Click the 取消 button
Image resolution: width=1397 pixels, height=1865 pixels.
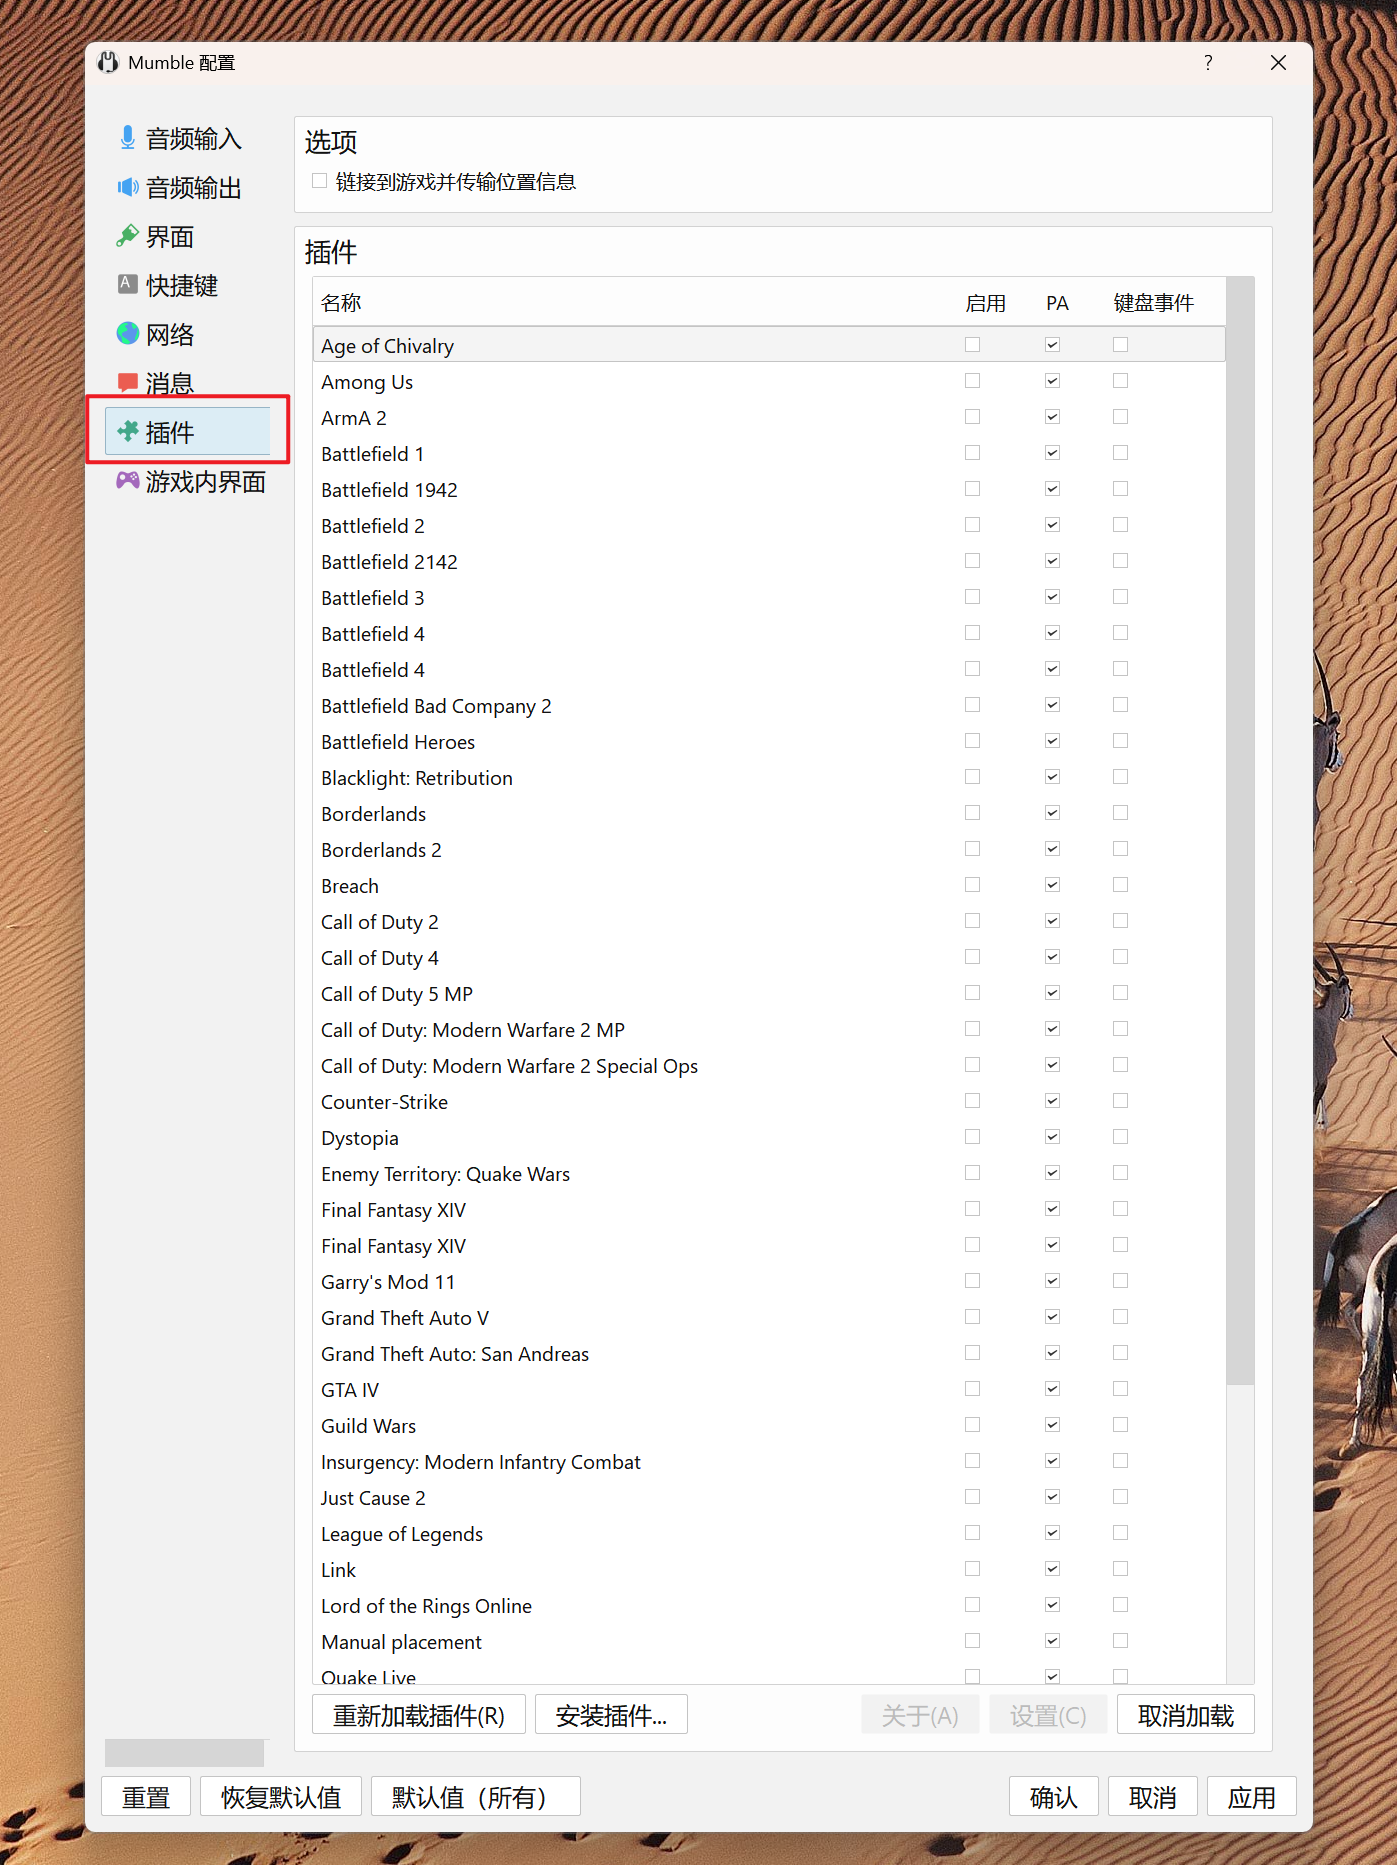pyautogui.click(x=1152, y=1797)
